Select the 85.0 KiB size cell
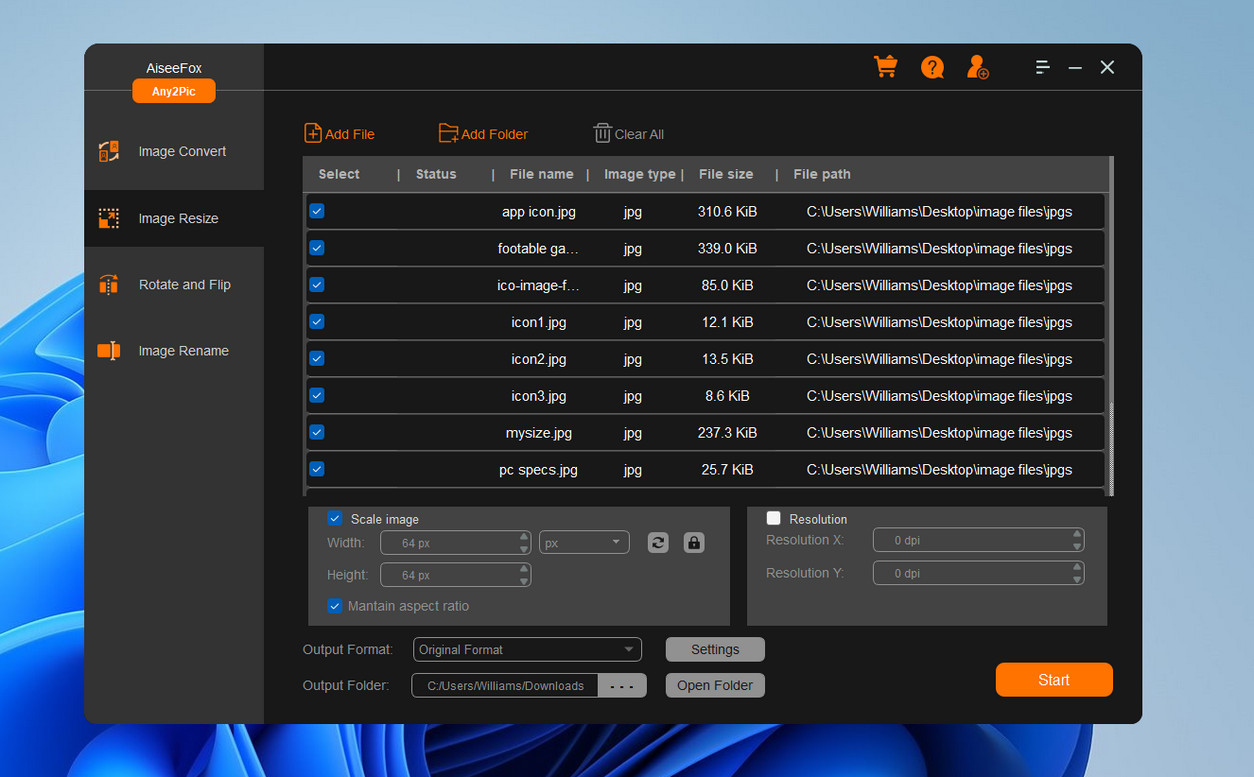Image resolution: width=1254 pixels, height=777 pixels. tap(727, 285)
